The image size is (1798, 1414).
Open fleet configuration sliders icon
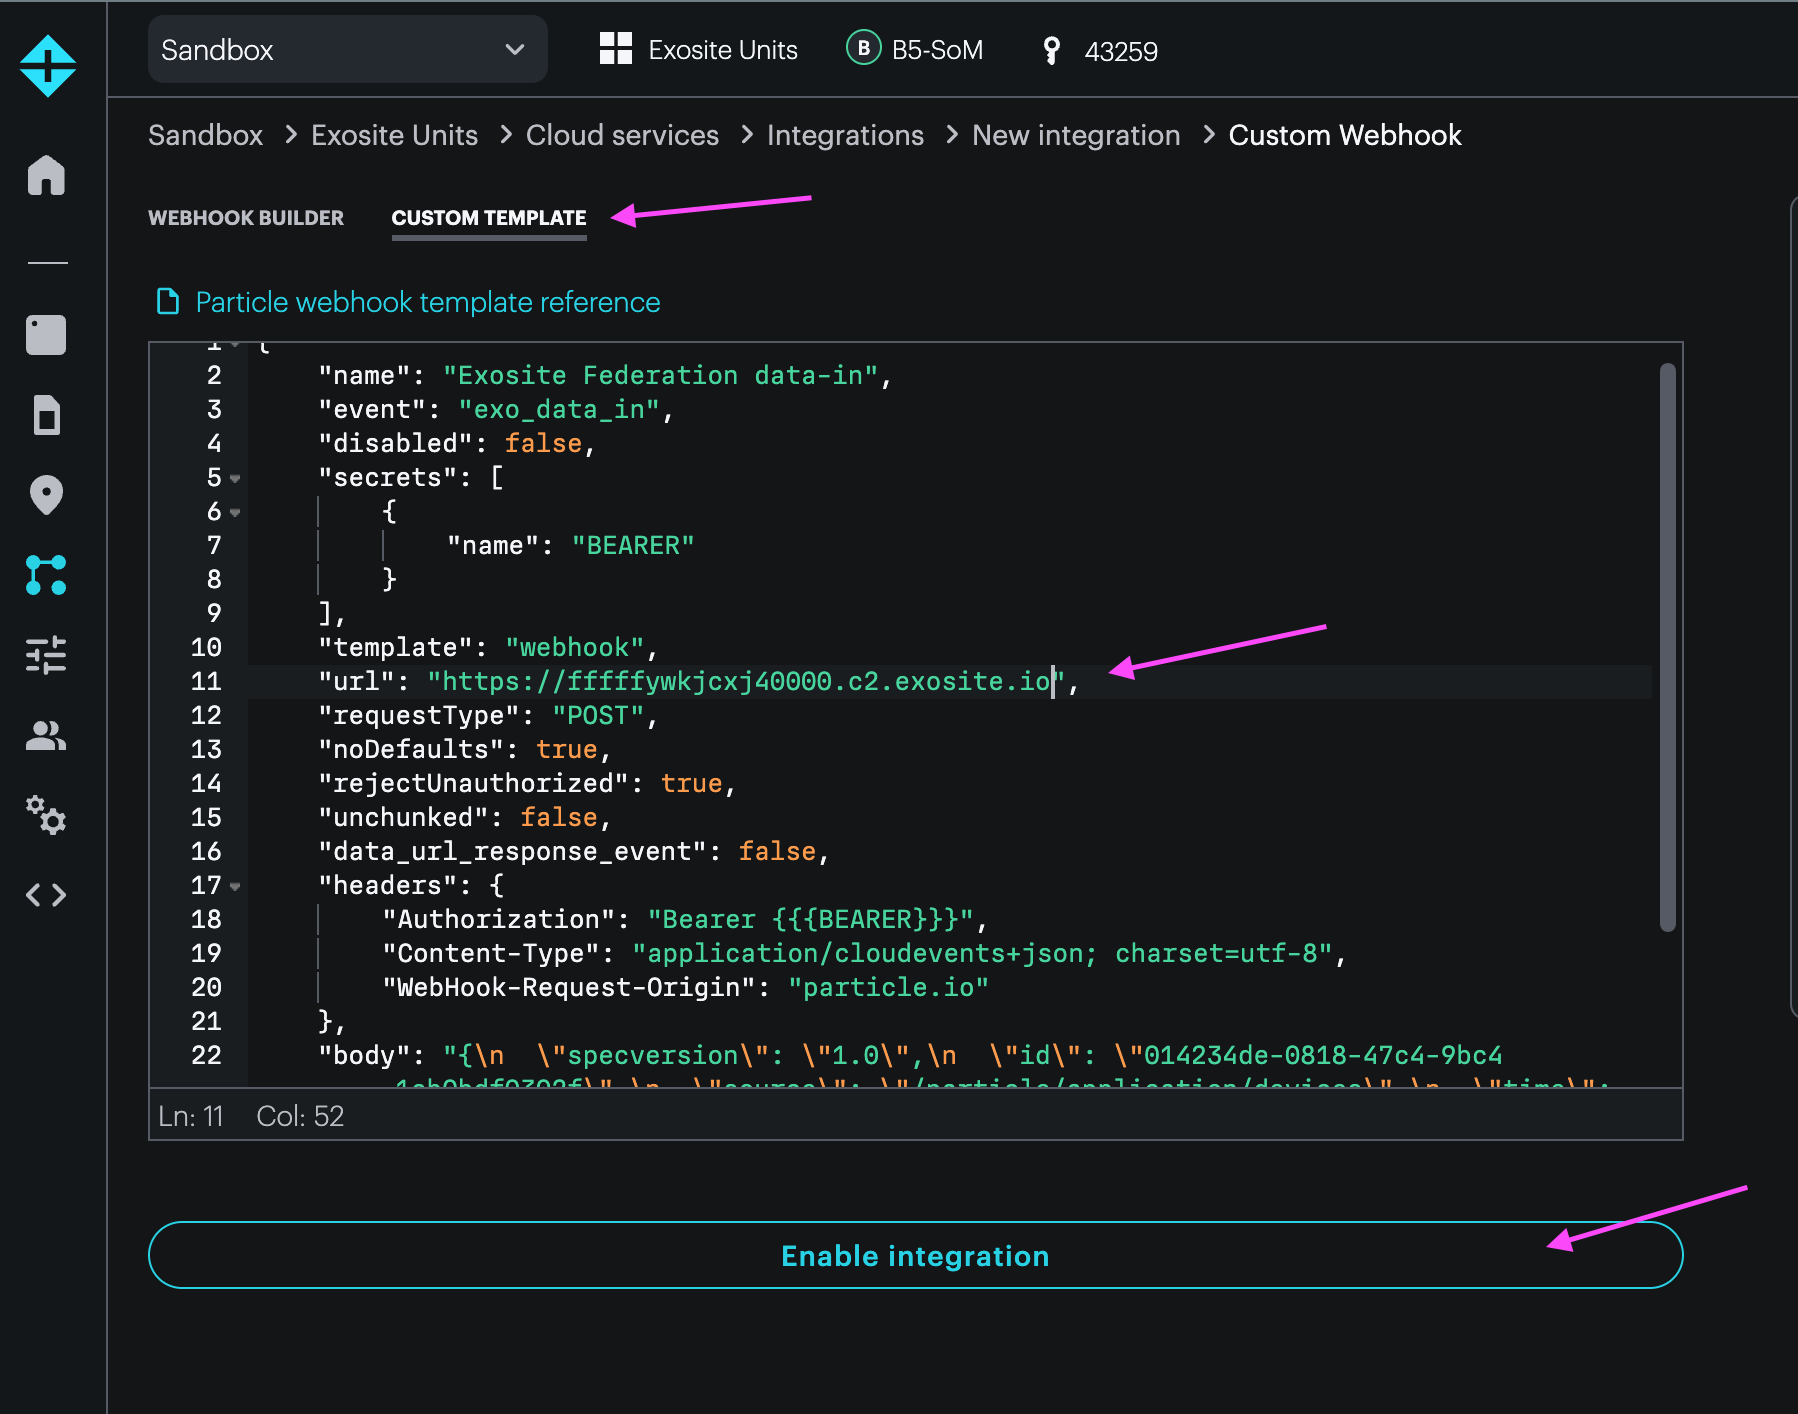[46, 657]
